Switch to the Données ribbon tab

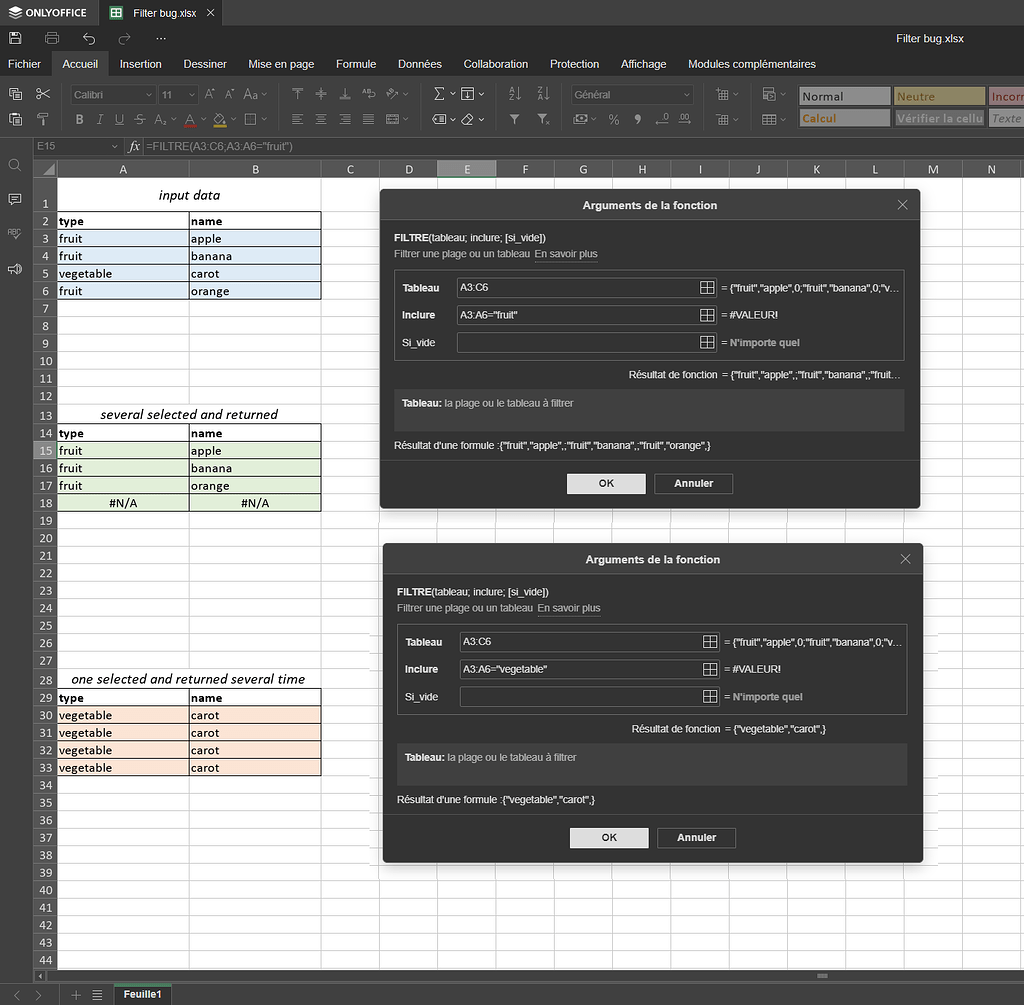click(419, 63)
